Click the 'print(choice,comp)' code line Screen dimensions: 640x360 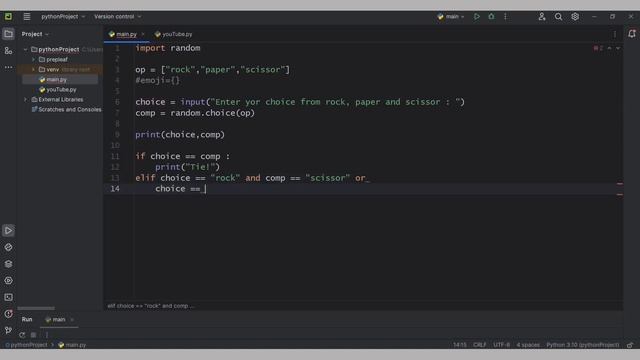pos(180,135)
